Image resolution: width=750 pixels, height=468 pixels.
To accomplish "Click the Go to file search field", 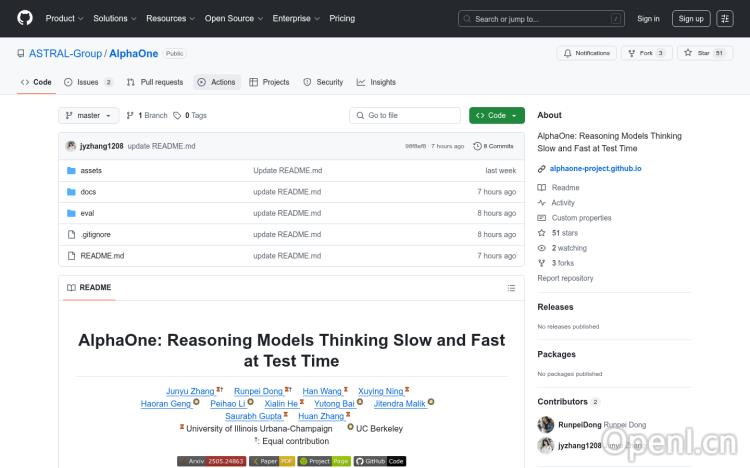I will [x=404, y=116].
